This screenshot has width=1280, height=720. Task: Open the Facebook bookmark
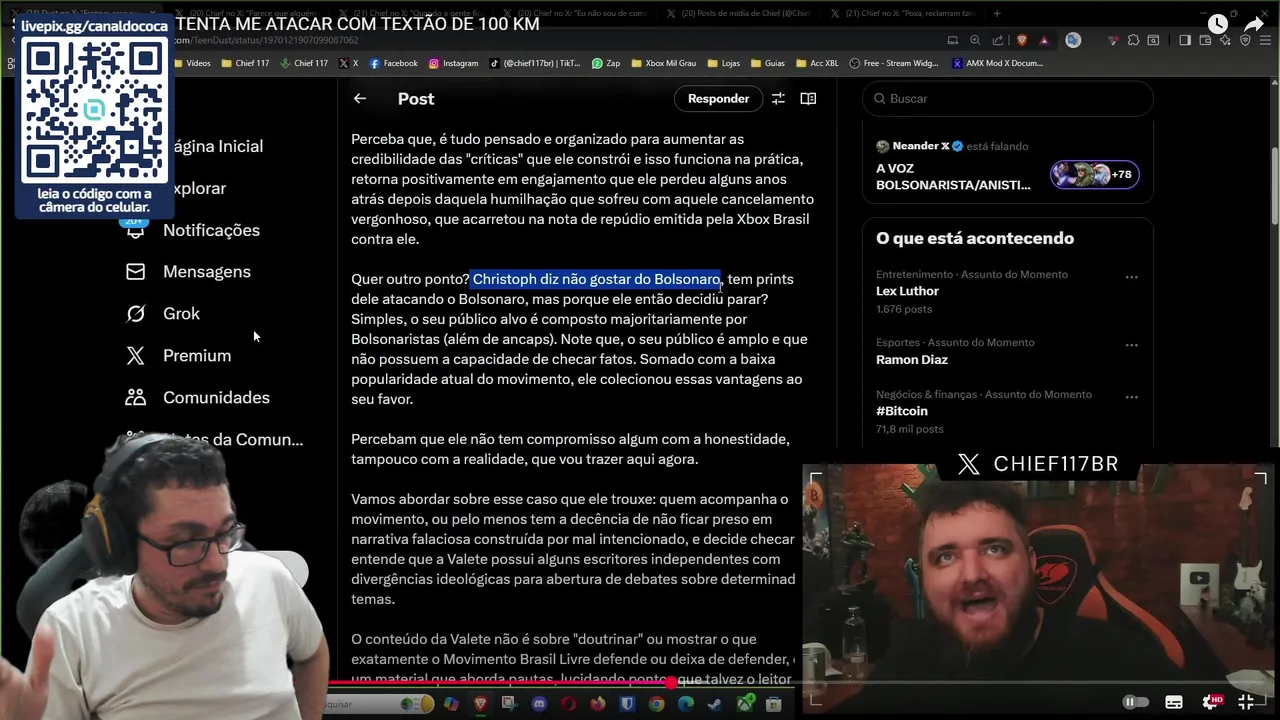393,63
